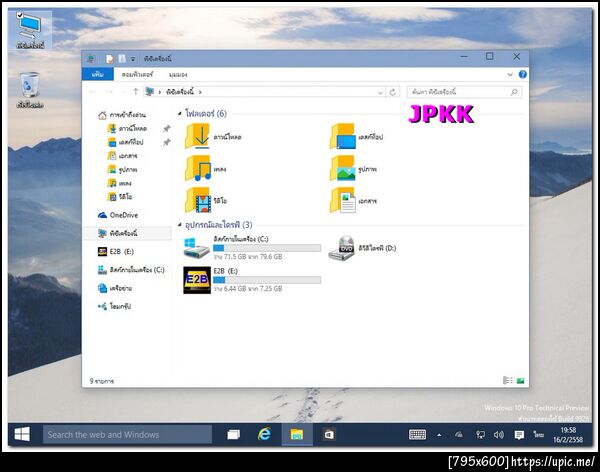600x472 pixels.
Task: Launch Internet Explorer from taskbar
Action: point(264,434)
